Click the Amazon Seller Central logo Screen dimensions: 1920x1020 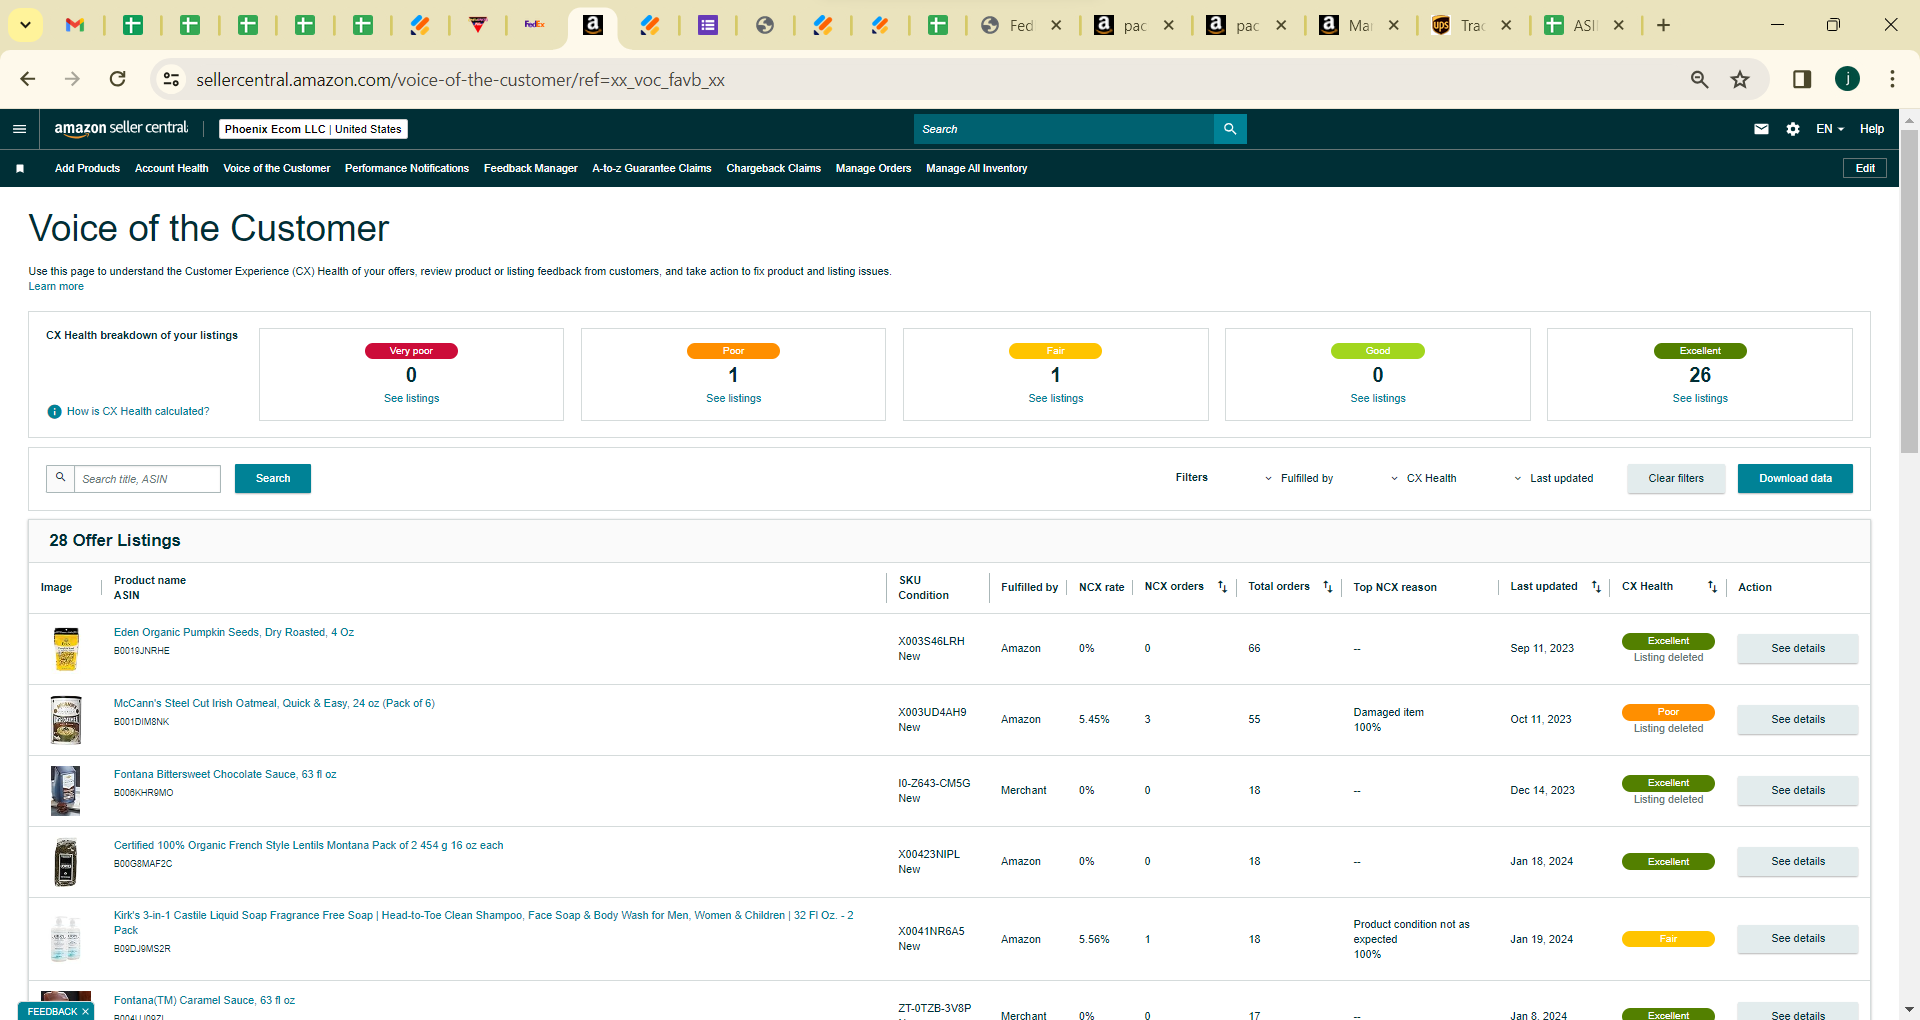121,128
